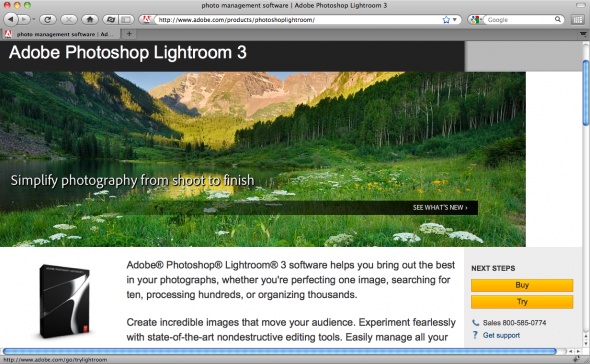Toggle the sidebar panel toolbar button
This screenshot has height=364, width=590.
[x=127, y=19]
